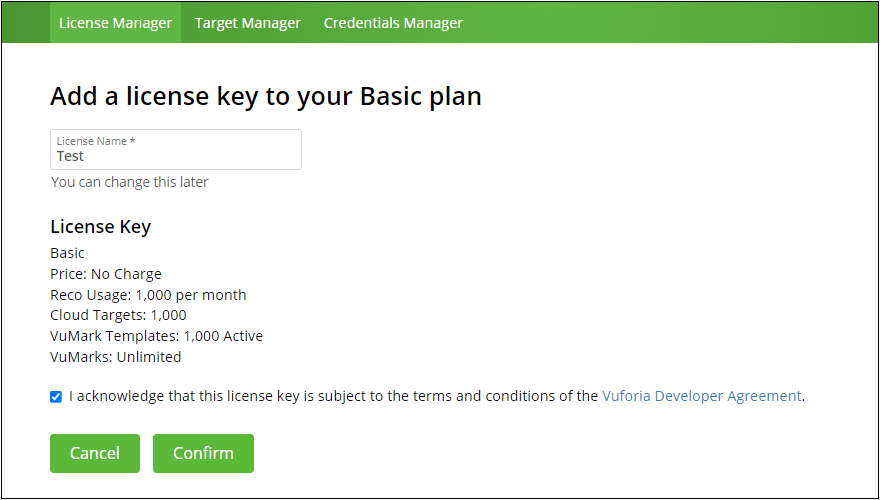Click the "Basic" plan name text

(68, 253)
